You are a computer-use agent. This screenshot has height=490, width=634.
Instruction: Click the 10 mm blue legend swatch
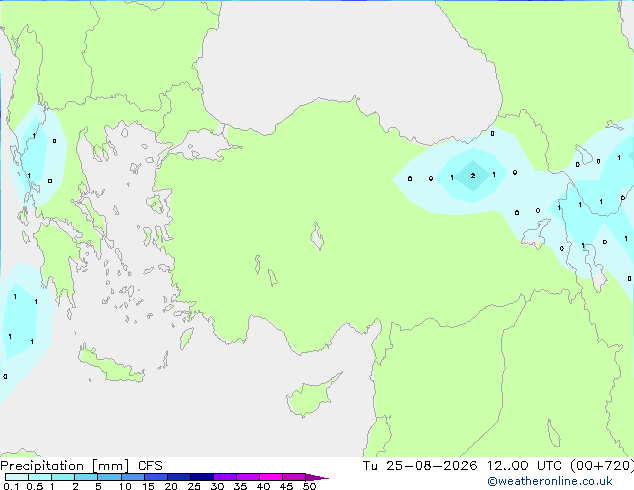[133, 477]
